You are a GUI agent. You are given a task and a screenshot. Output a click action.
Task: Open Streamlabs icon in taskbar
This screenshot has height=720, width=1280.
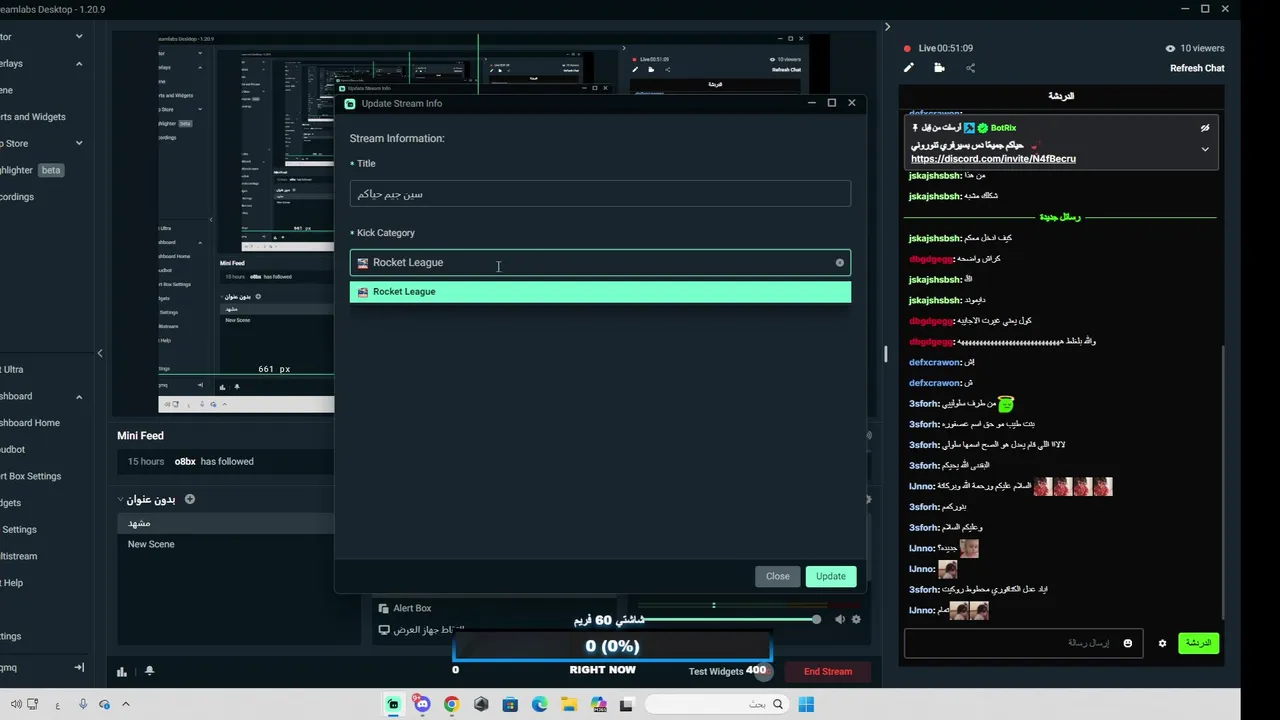click(393, 705)
